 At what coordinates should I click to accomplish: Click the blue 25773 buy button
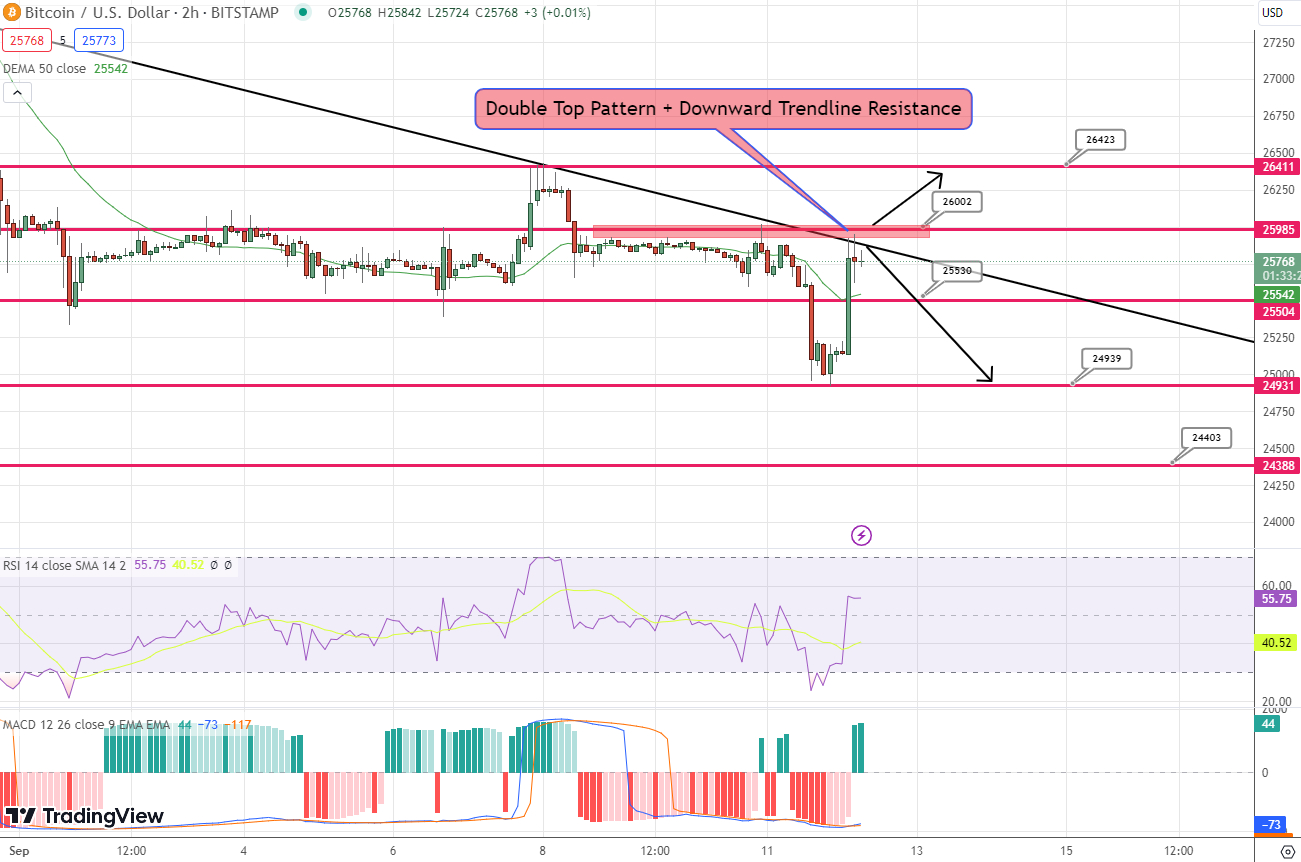click(x=98, y=41)
